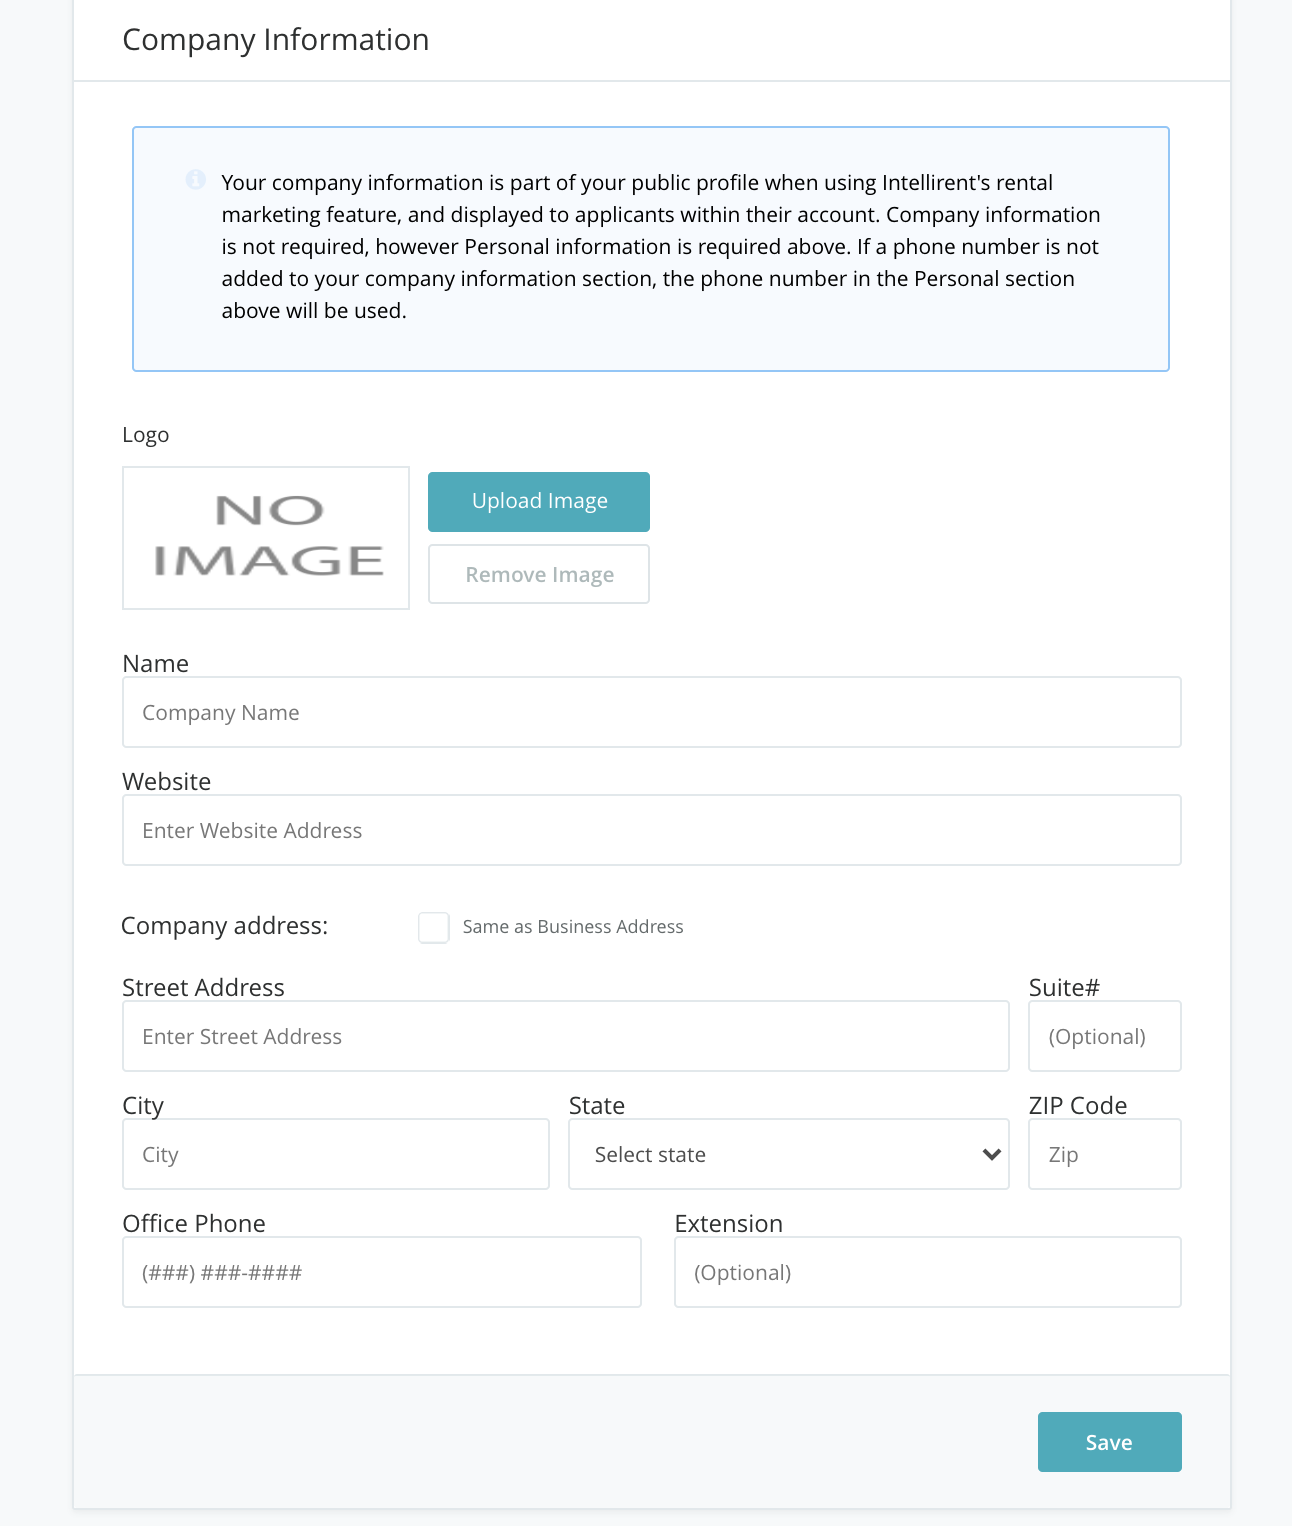Focus the City text field
This screenshot has width=1292, height=1526.
point(335,1154)
